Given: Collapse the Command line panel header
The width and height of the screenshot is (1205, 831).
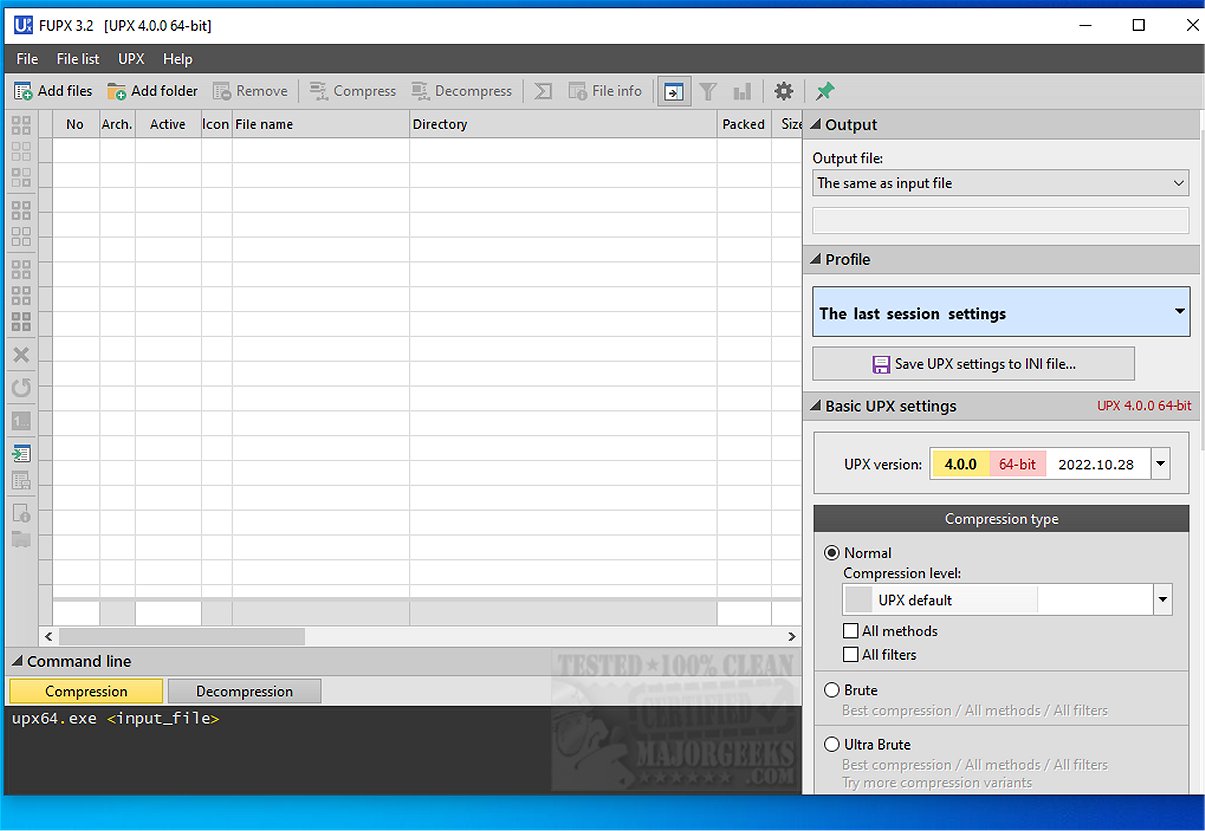Looking at the screenshot, I should (403, 661).
